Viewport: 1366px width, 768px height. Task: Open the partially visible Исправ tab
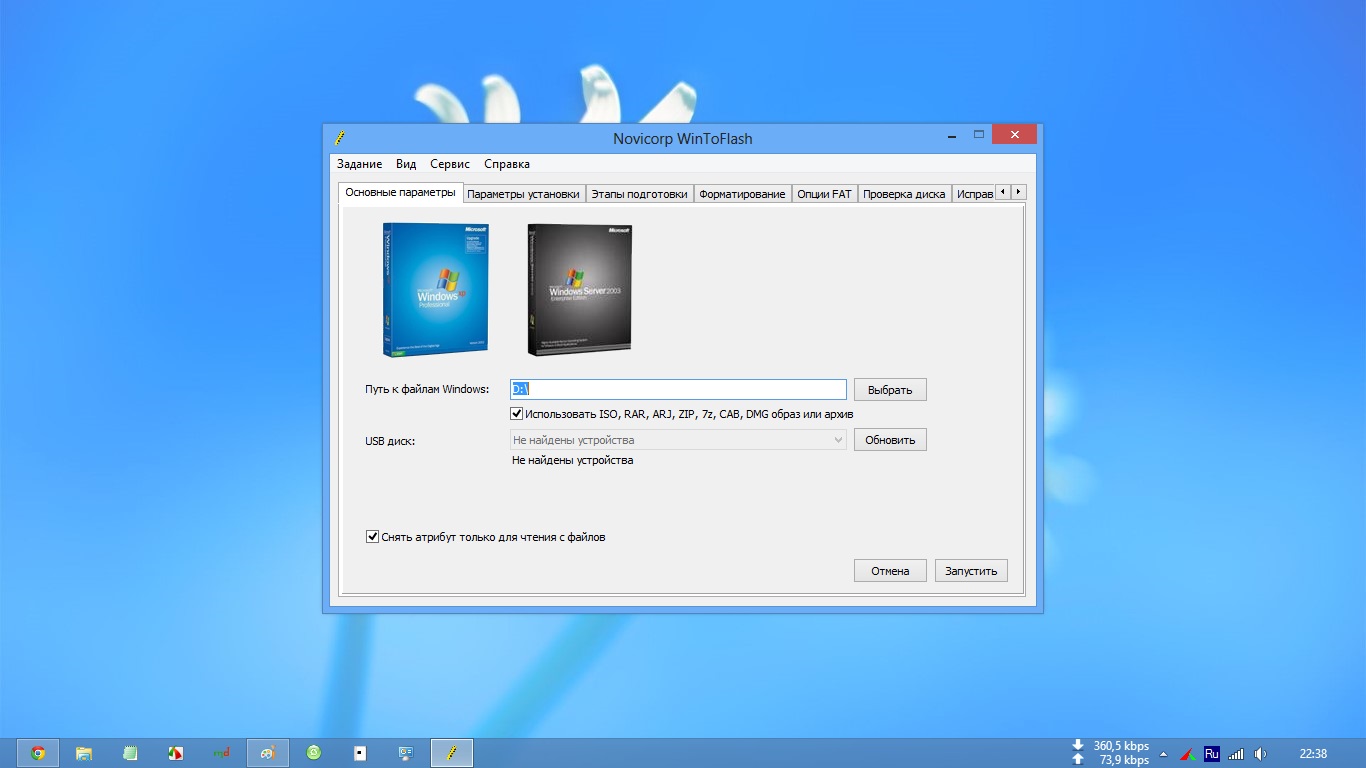click(x=974, y=194)
